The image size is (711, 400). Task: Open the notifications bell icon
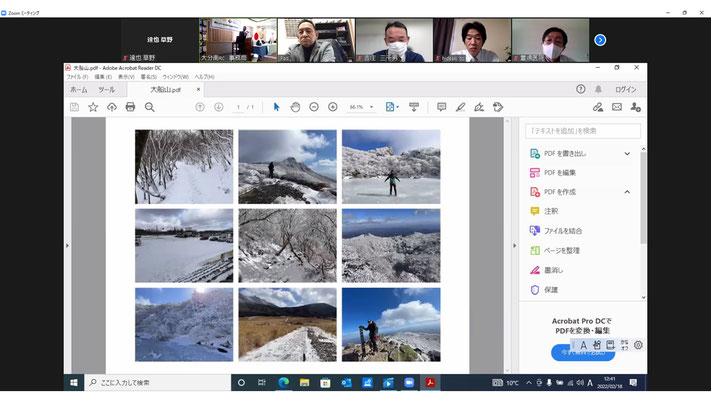[x=598, y=89]
